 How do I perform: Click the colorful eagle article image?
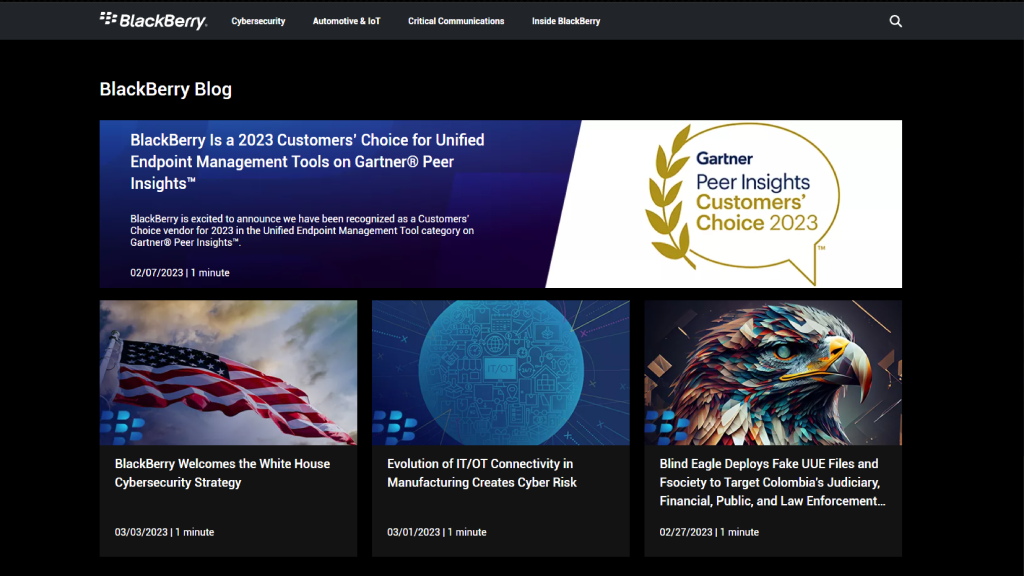coord(773,372)
